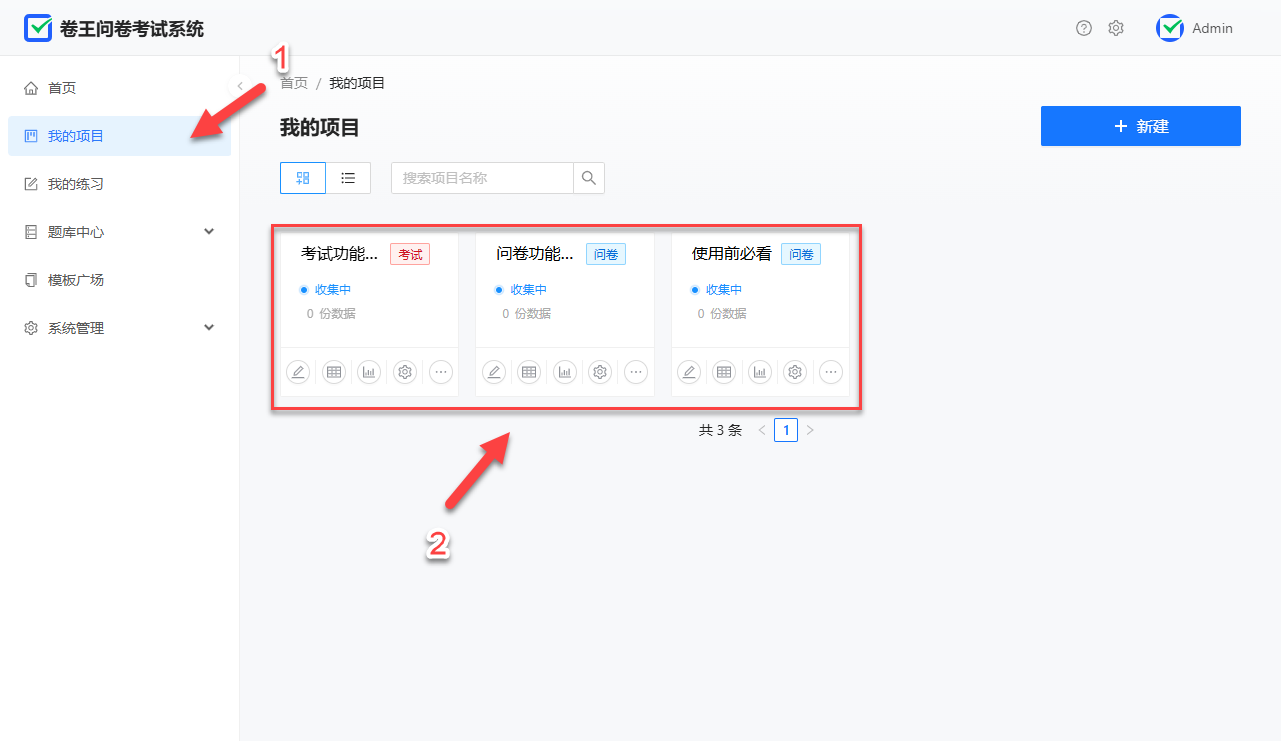
Task: Go to the next page arrow
Action: [x=810, y=430]
